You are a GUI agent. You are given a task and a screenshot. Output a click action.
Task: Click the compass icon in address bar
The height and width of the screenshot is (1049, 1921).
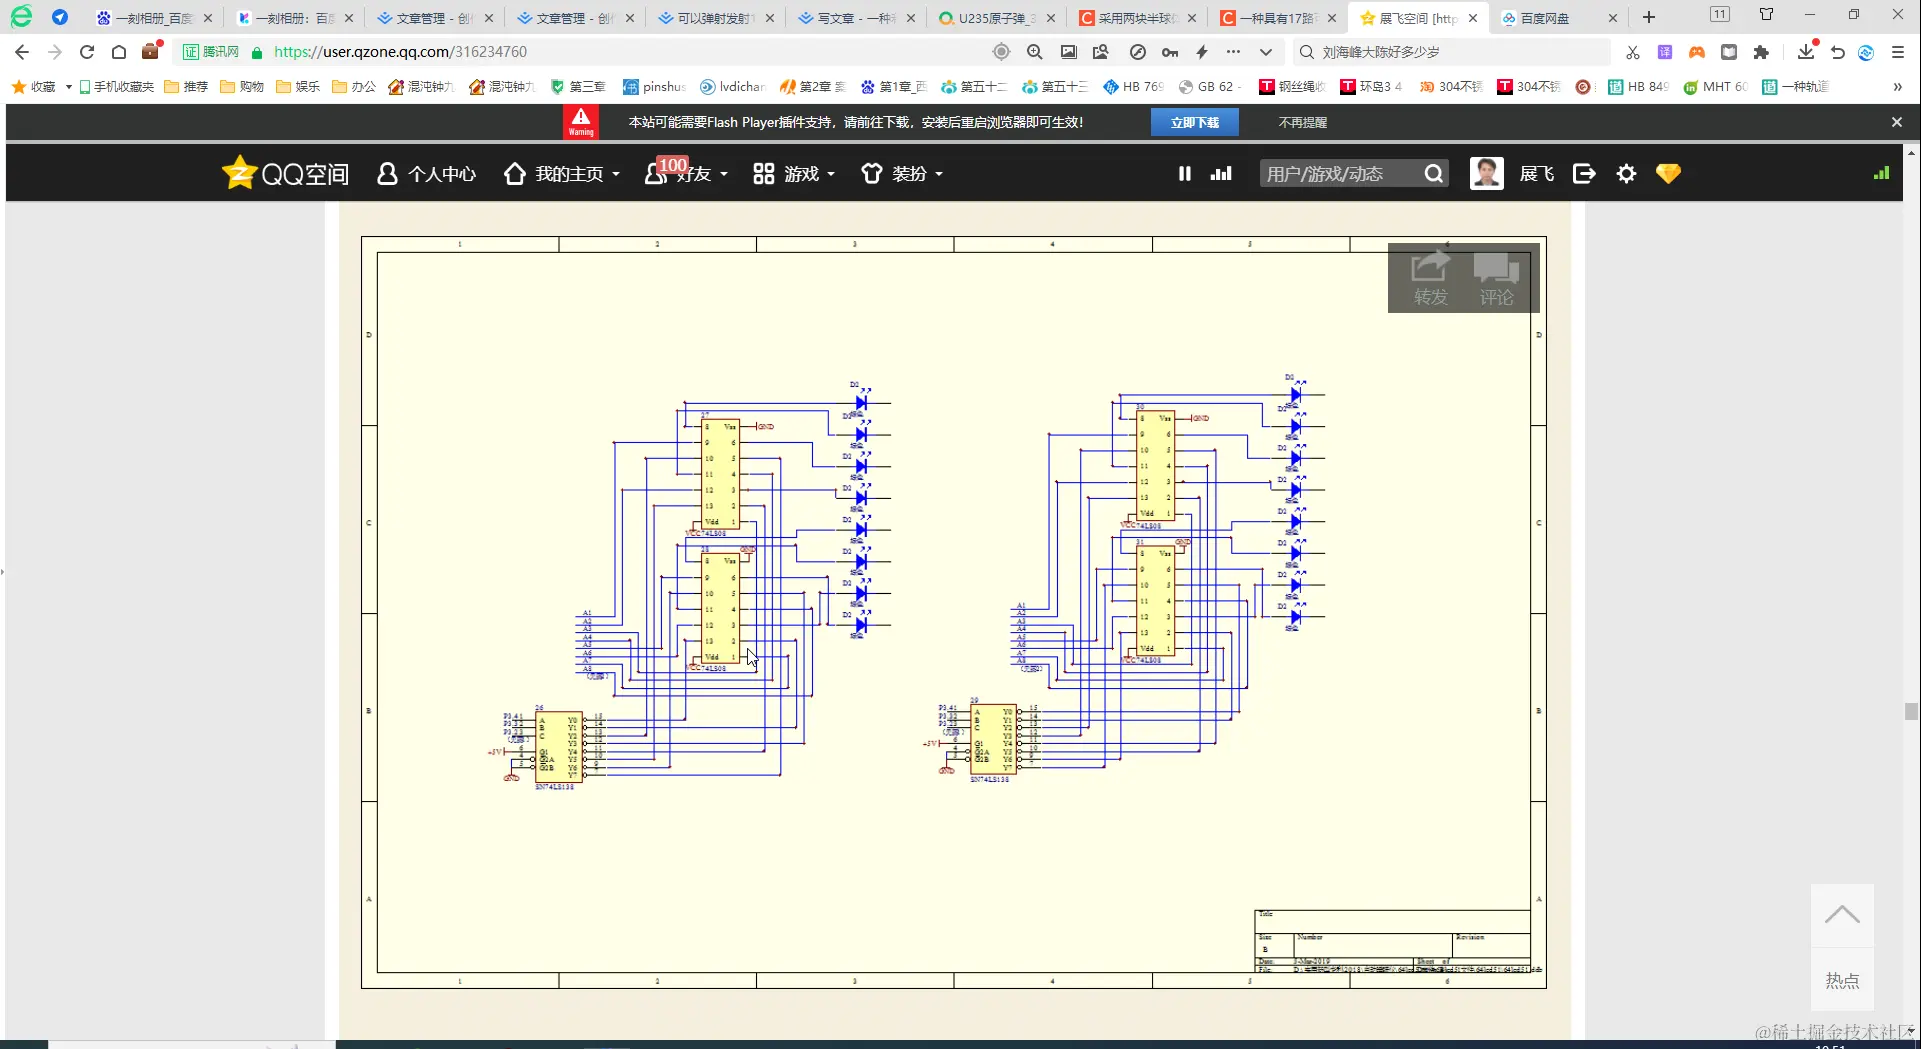1138,52
